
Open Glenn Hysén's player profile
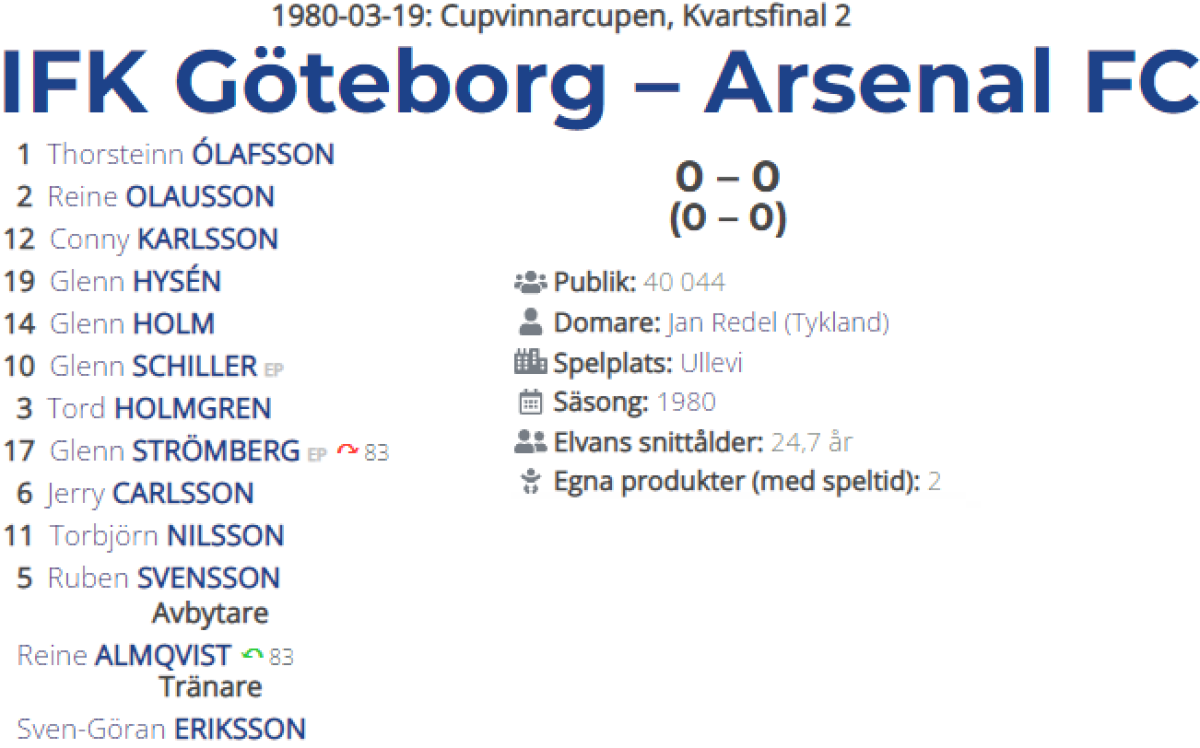(x=135, y=282)
